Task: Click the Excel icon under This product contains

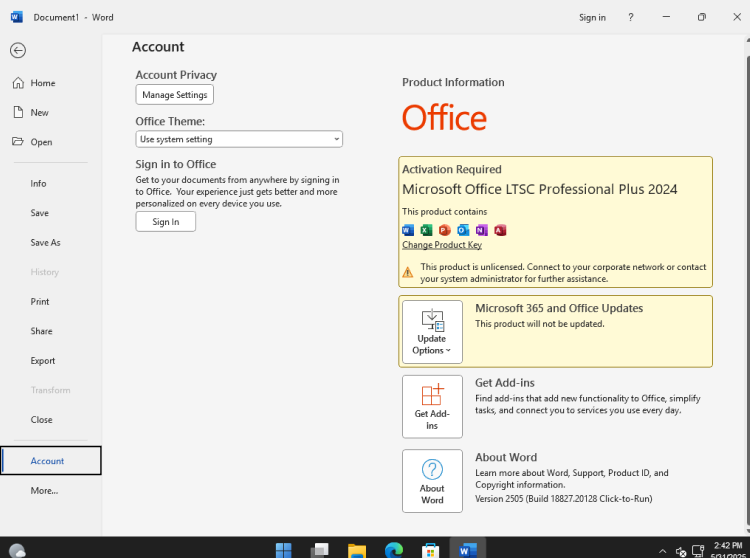Action: tap(426, 230)
